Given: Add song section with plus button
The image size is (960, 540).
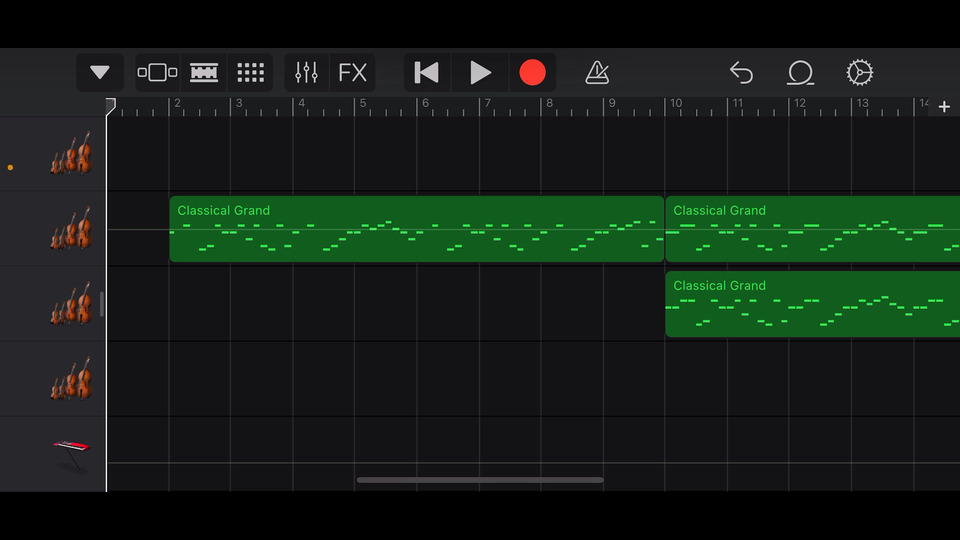Looking at the screenshot, I should 944,107.
